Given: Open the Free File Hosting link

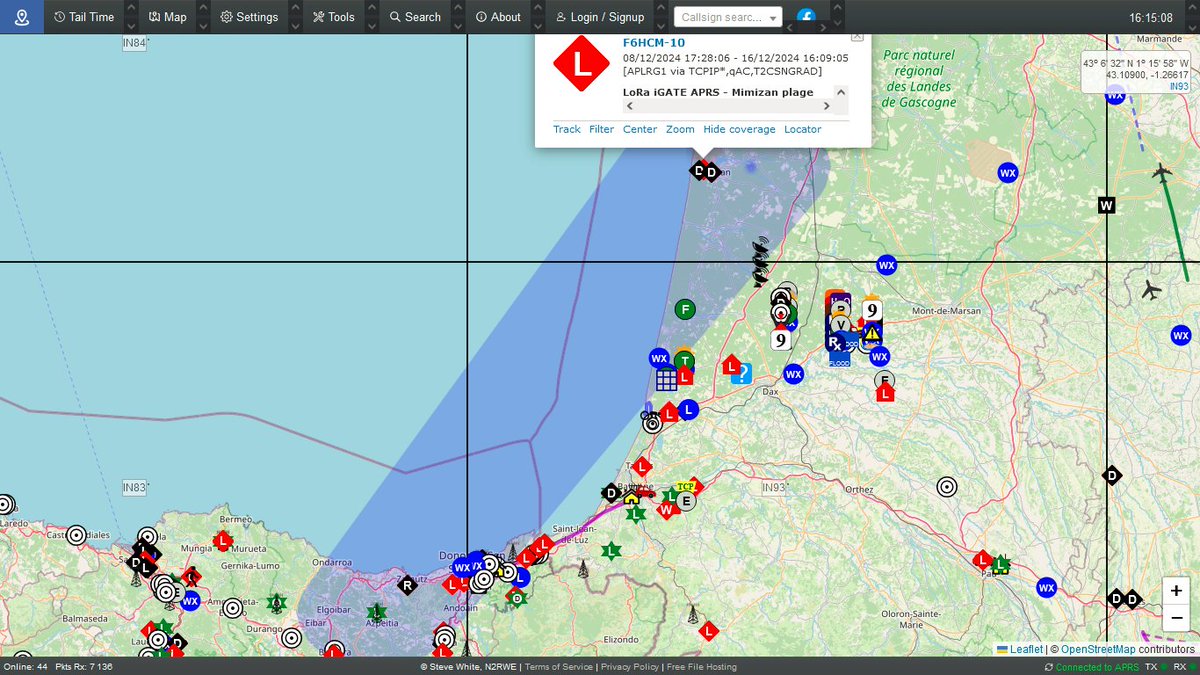Looking at the screenshot, I should coord(701,667).
